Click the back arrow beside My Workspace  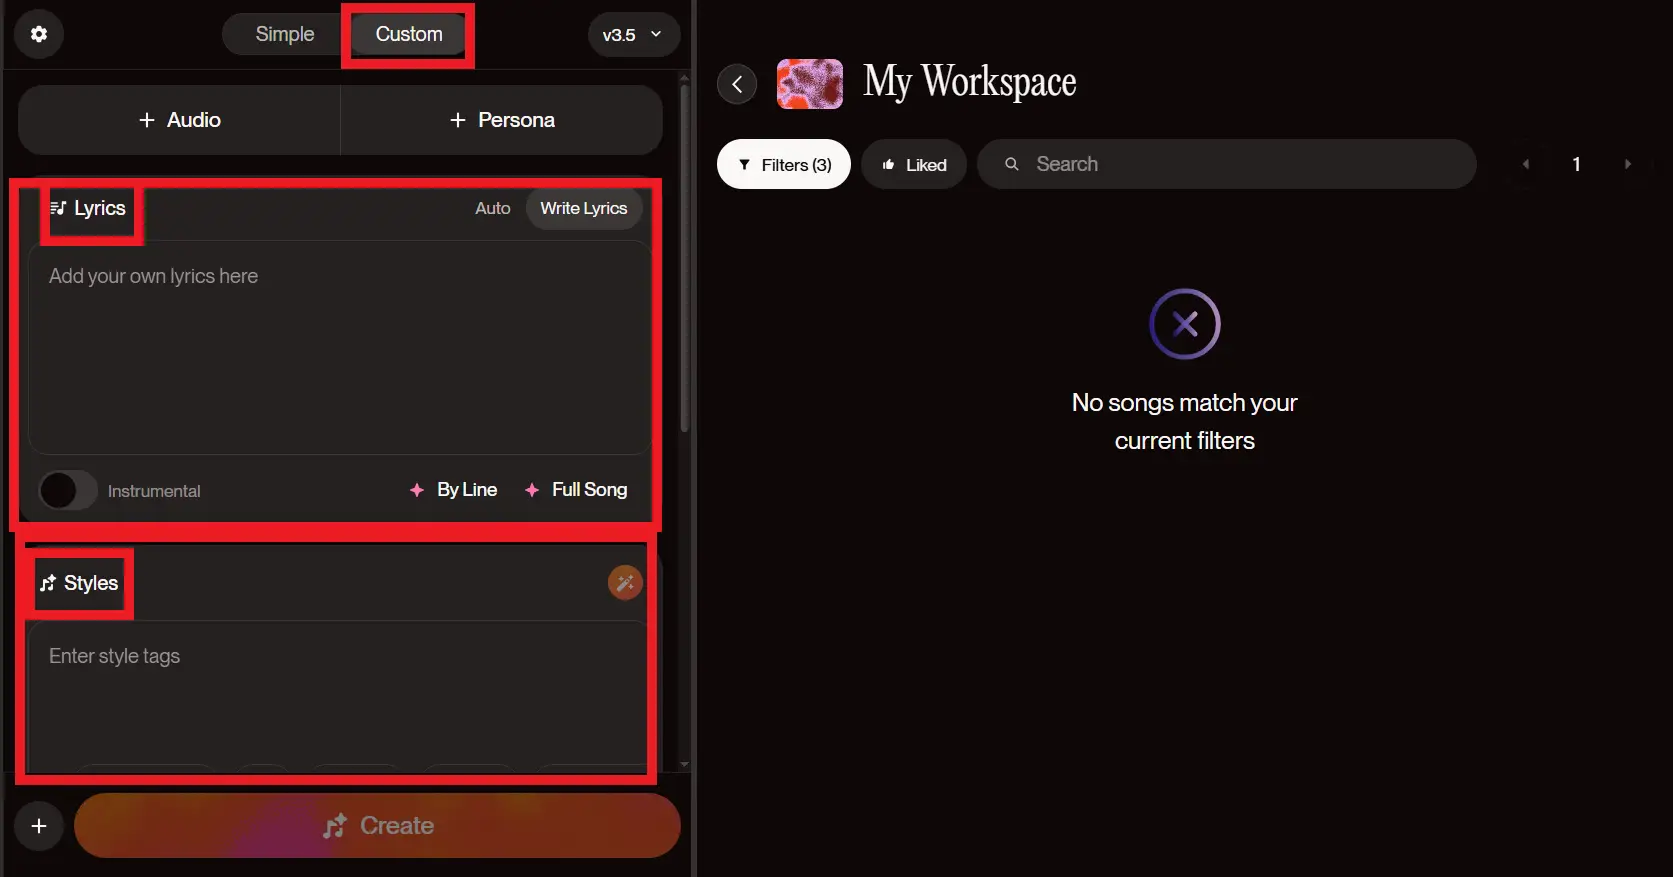[x=737, y=85]
